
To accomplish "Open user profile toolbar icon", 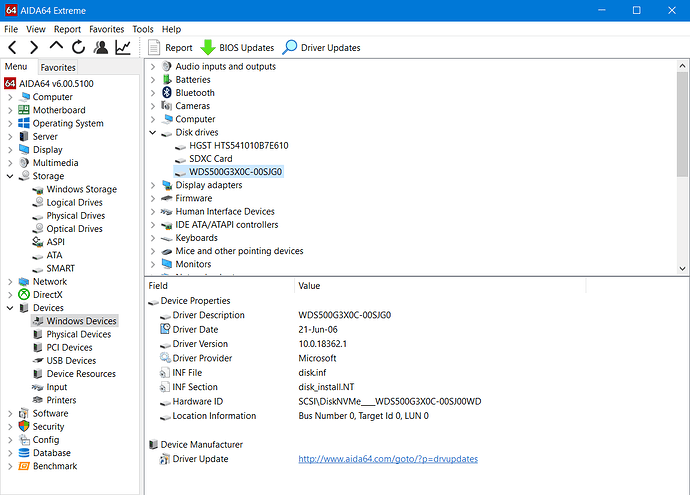I will [101, 47].
